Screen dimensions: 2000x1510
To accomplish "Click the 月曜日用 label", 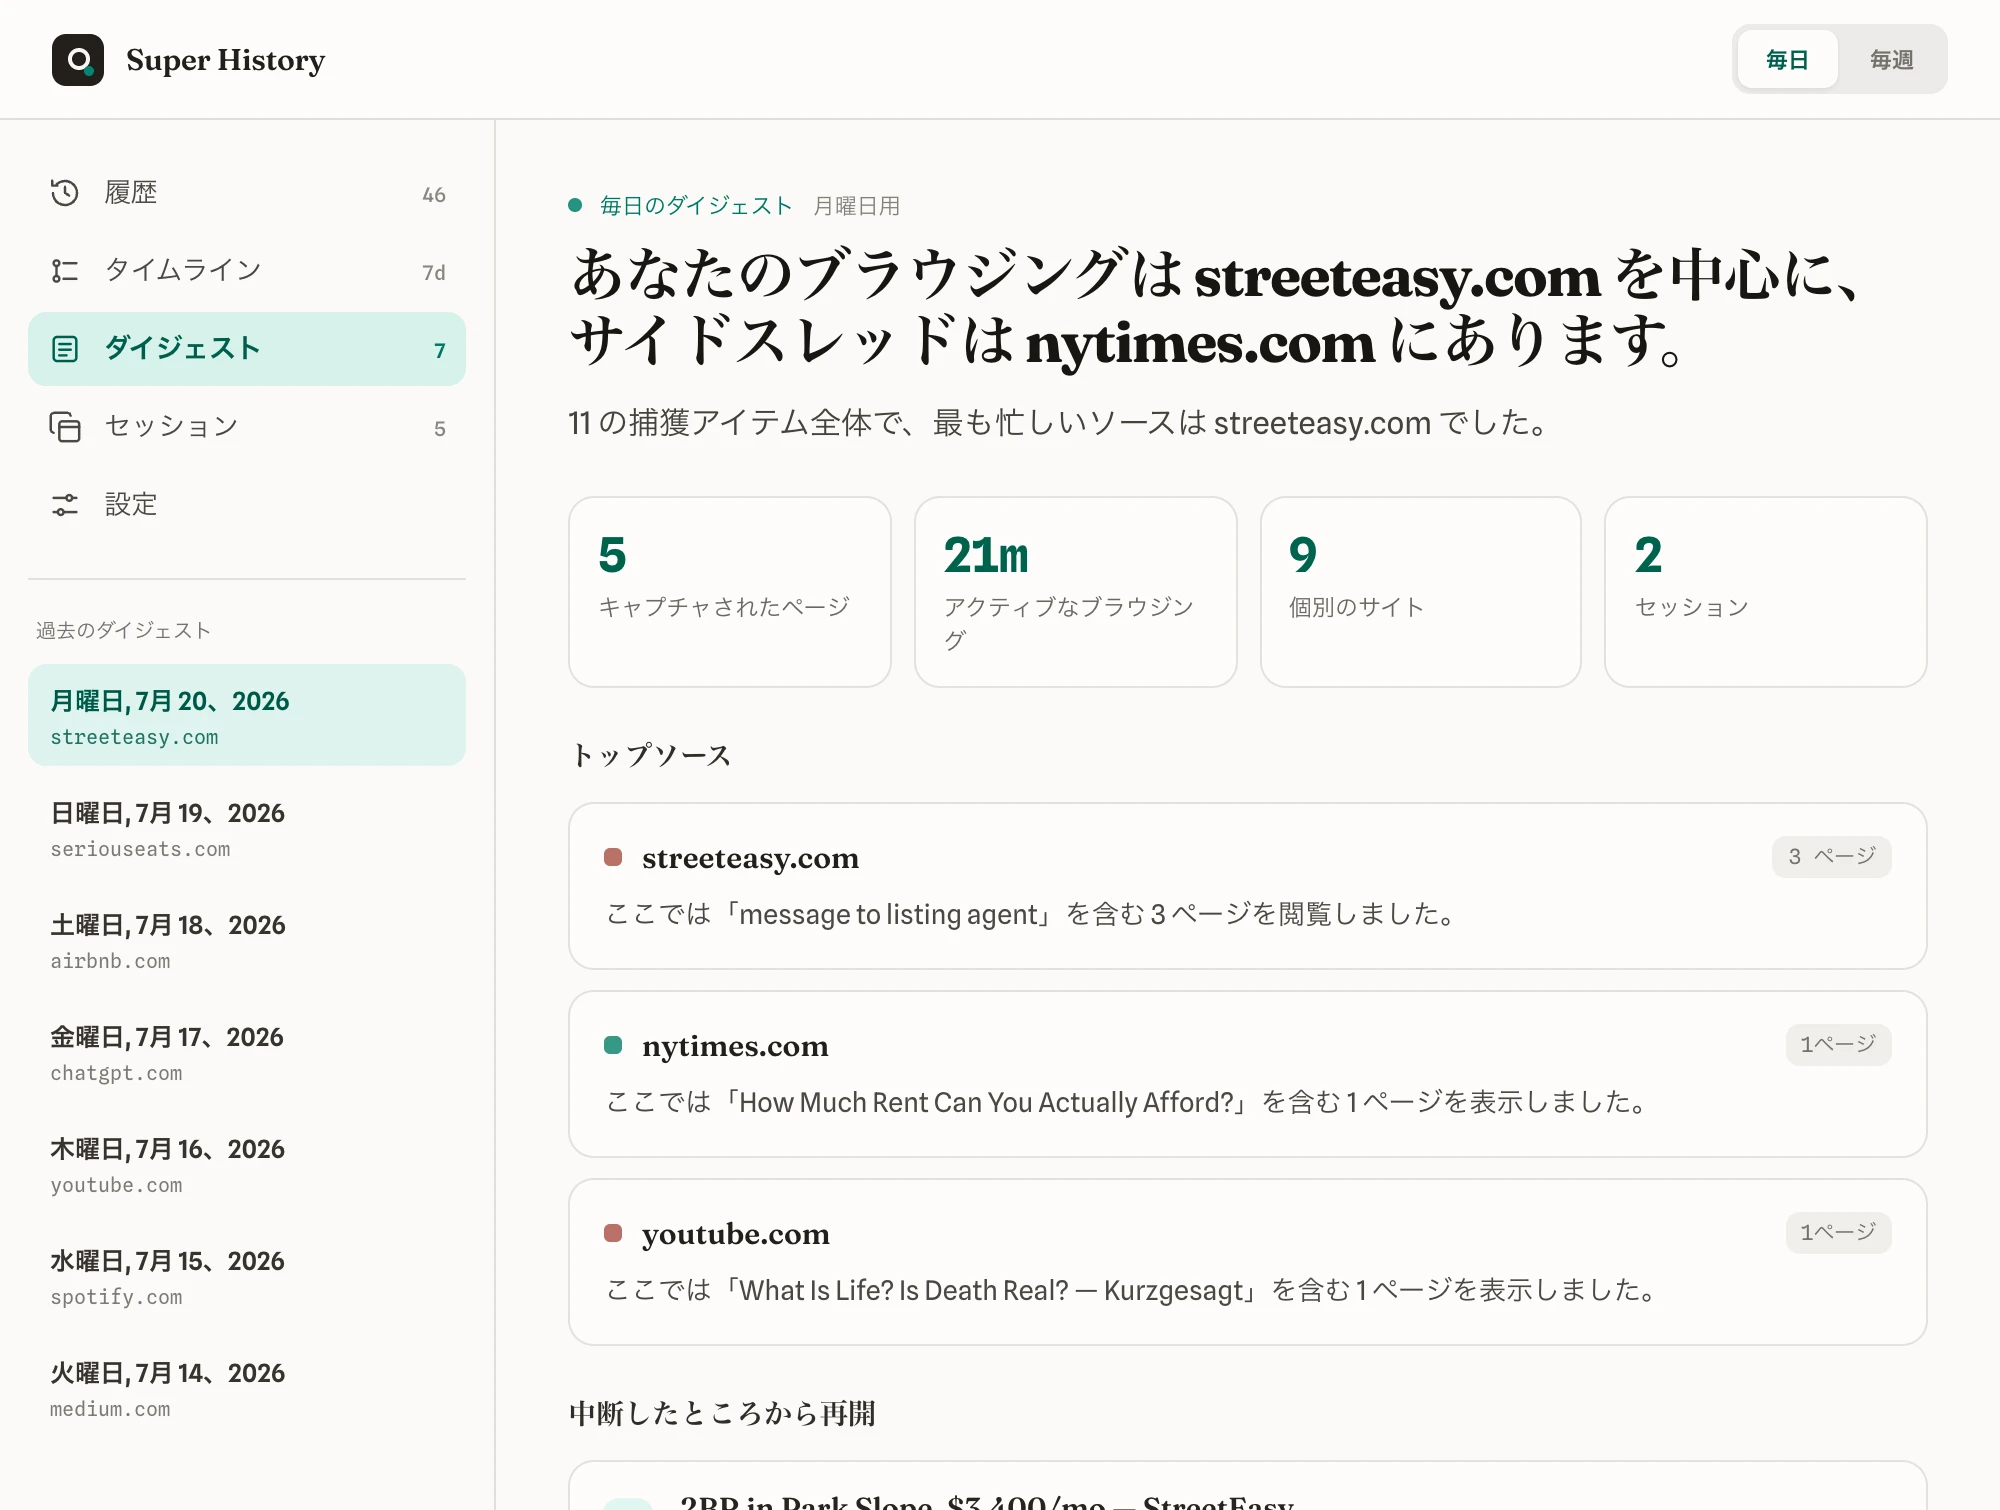I will point(857,206).
